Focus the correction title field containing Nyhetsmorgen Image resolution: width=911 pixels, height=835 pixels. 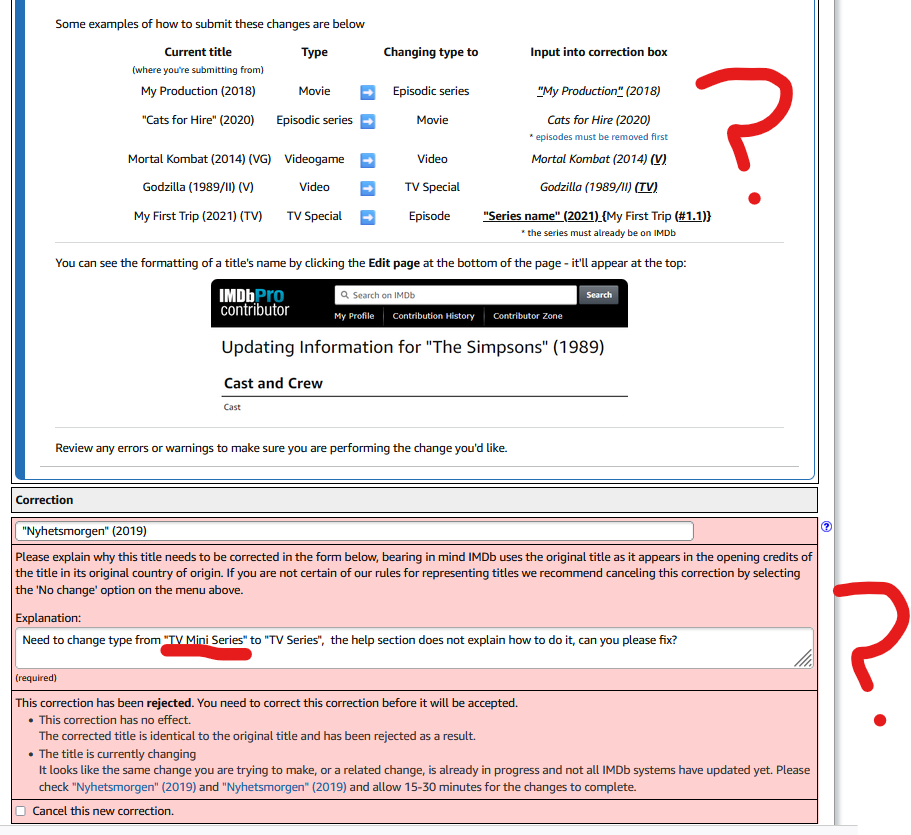[354, 531]
